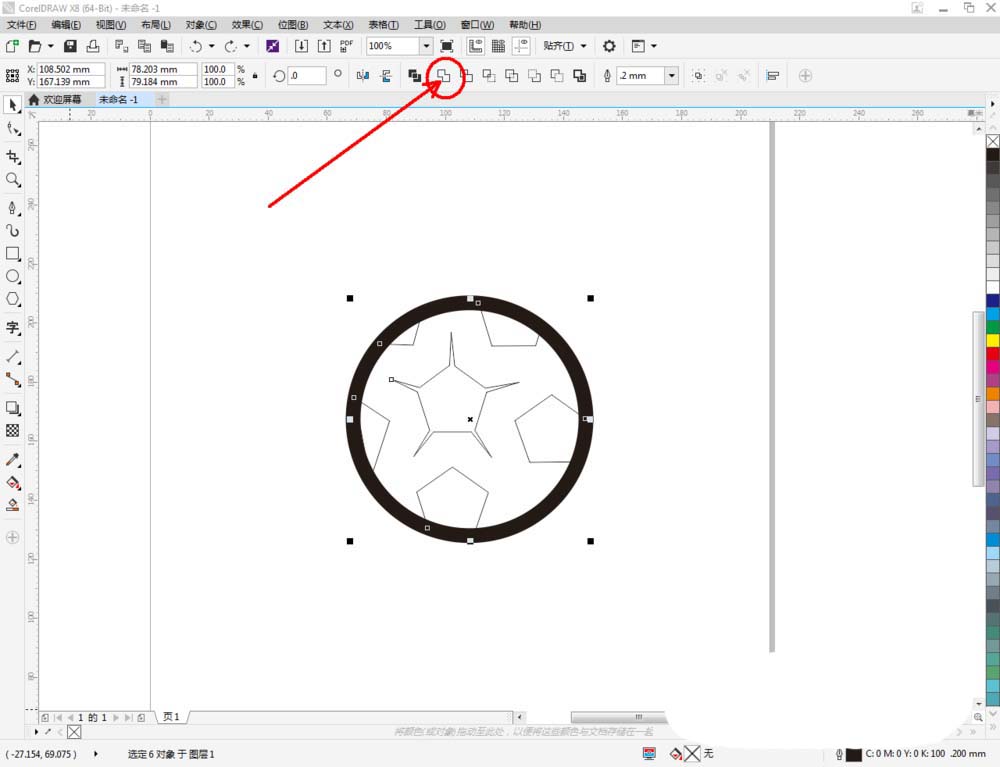The height and width of the screenshot is (767, 1000).
Task: Click the Intersect objects icon
Action: pyautogui.click(x=489, y=76)
